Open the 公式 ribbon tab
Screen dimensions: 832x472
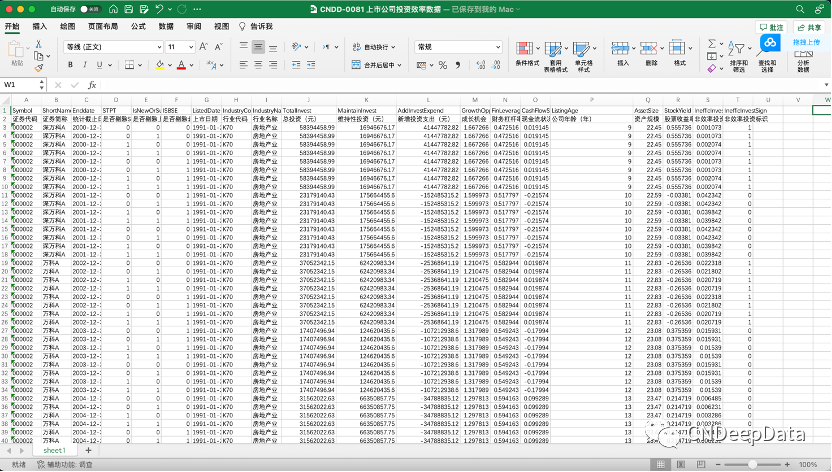[x=138, y=27]
